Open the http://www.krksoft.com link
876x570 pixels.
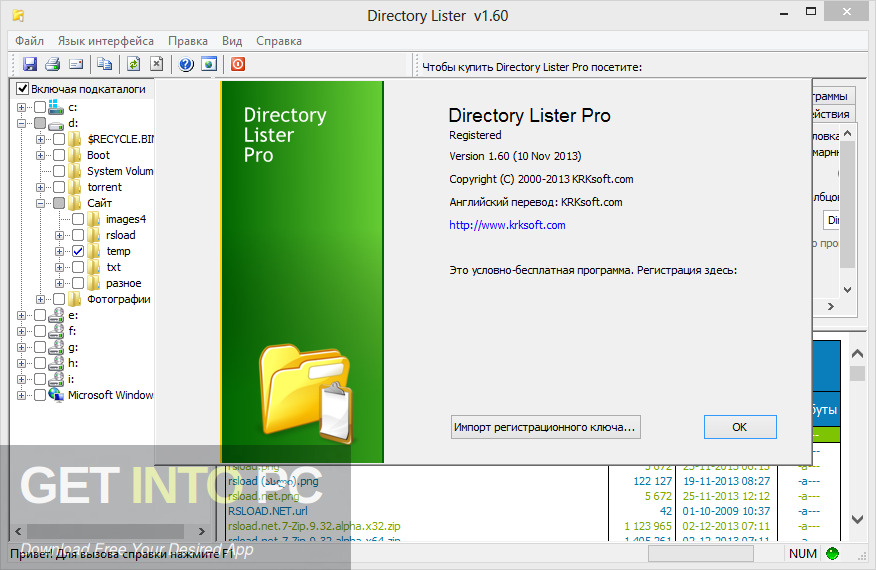point(507,225)
